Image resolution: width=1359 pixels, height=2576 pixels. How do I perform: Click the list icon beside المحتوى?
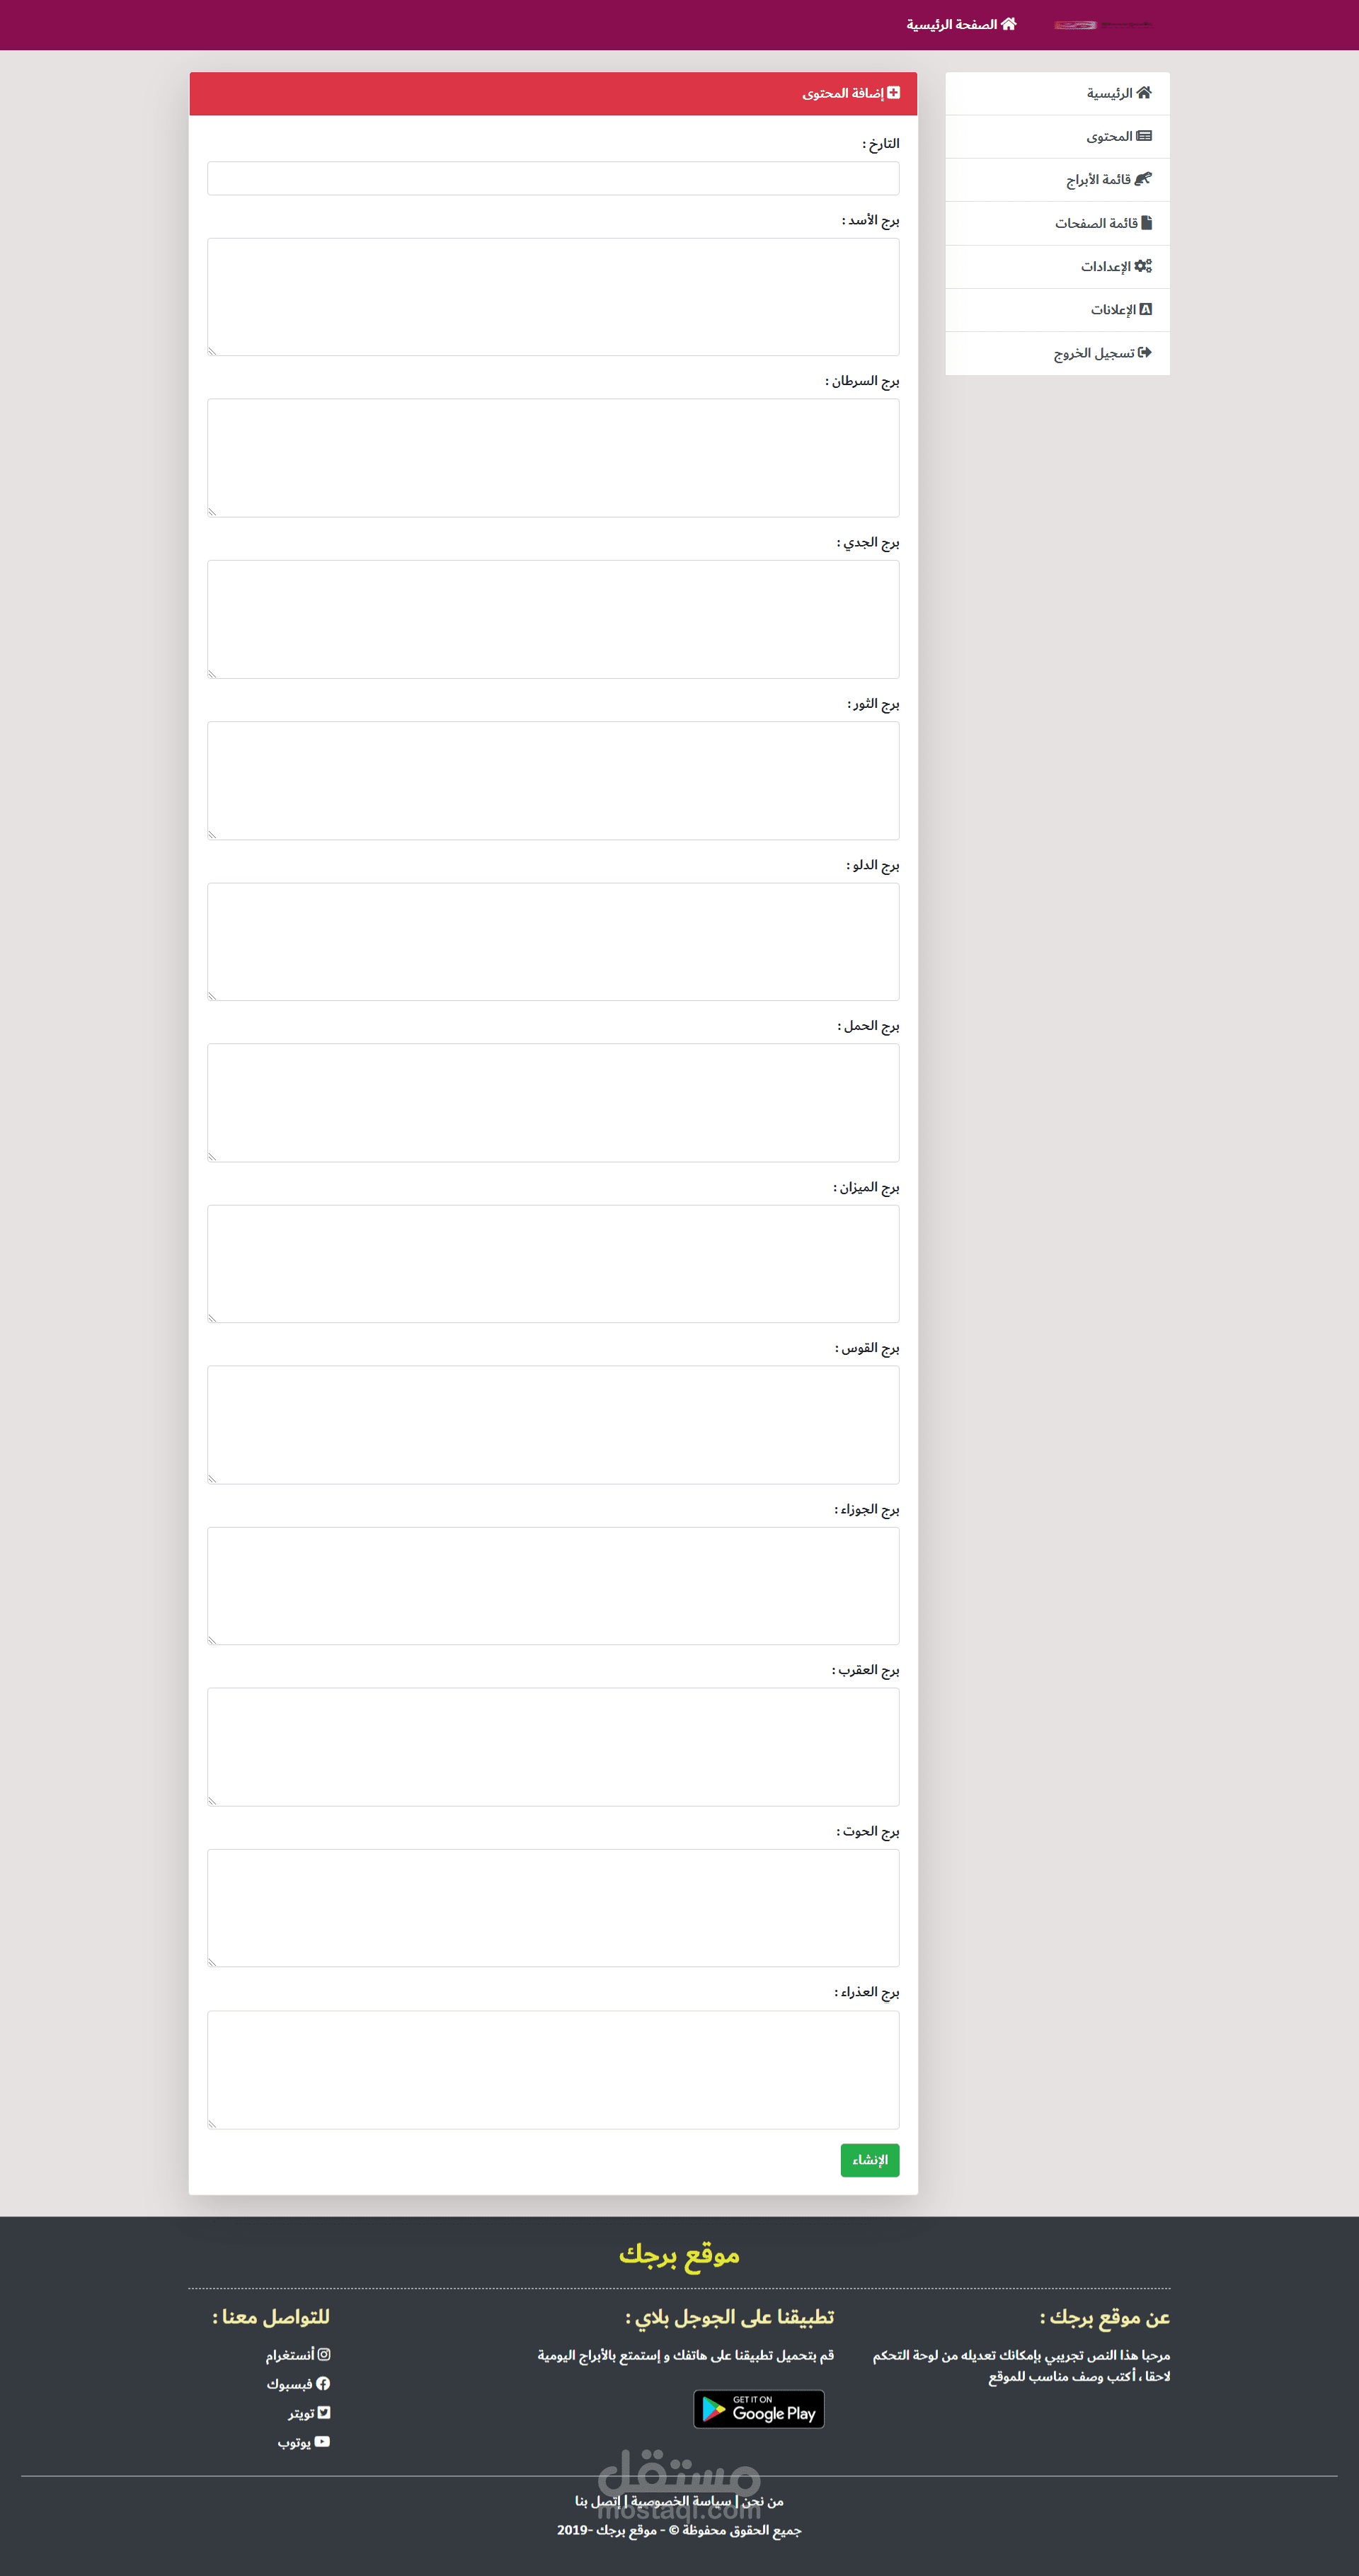(1145, 136)
